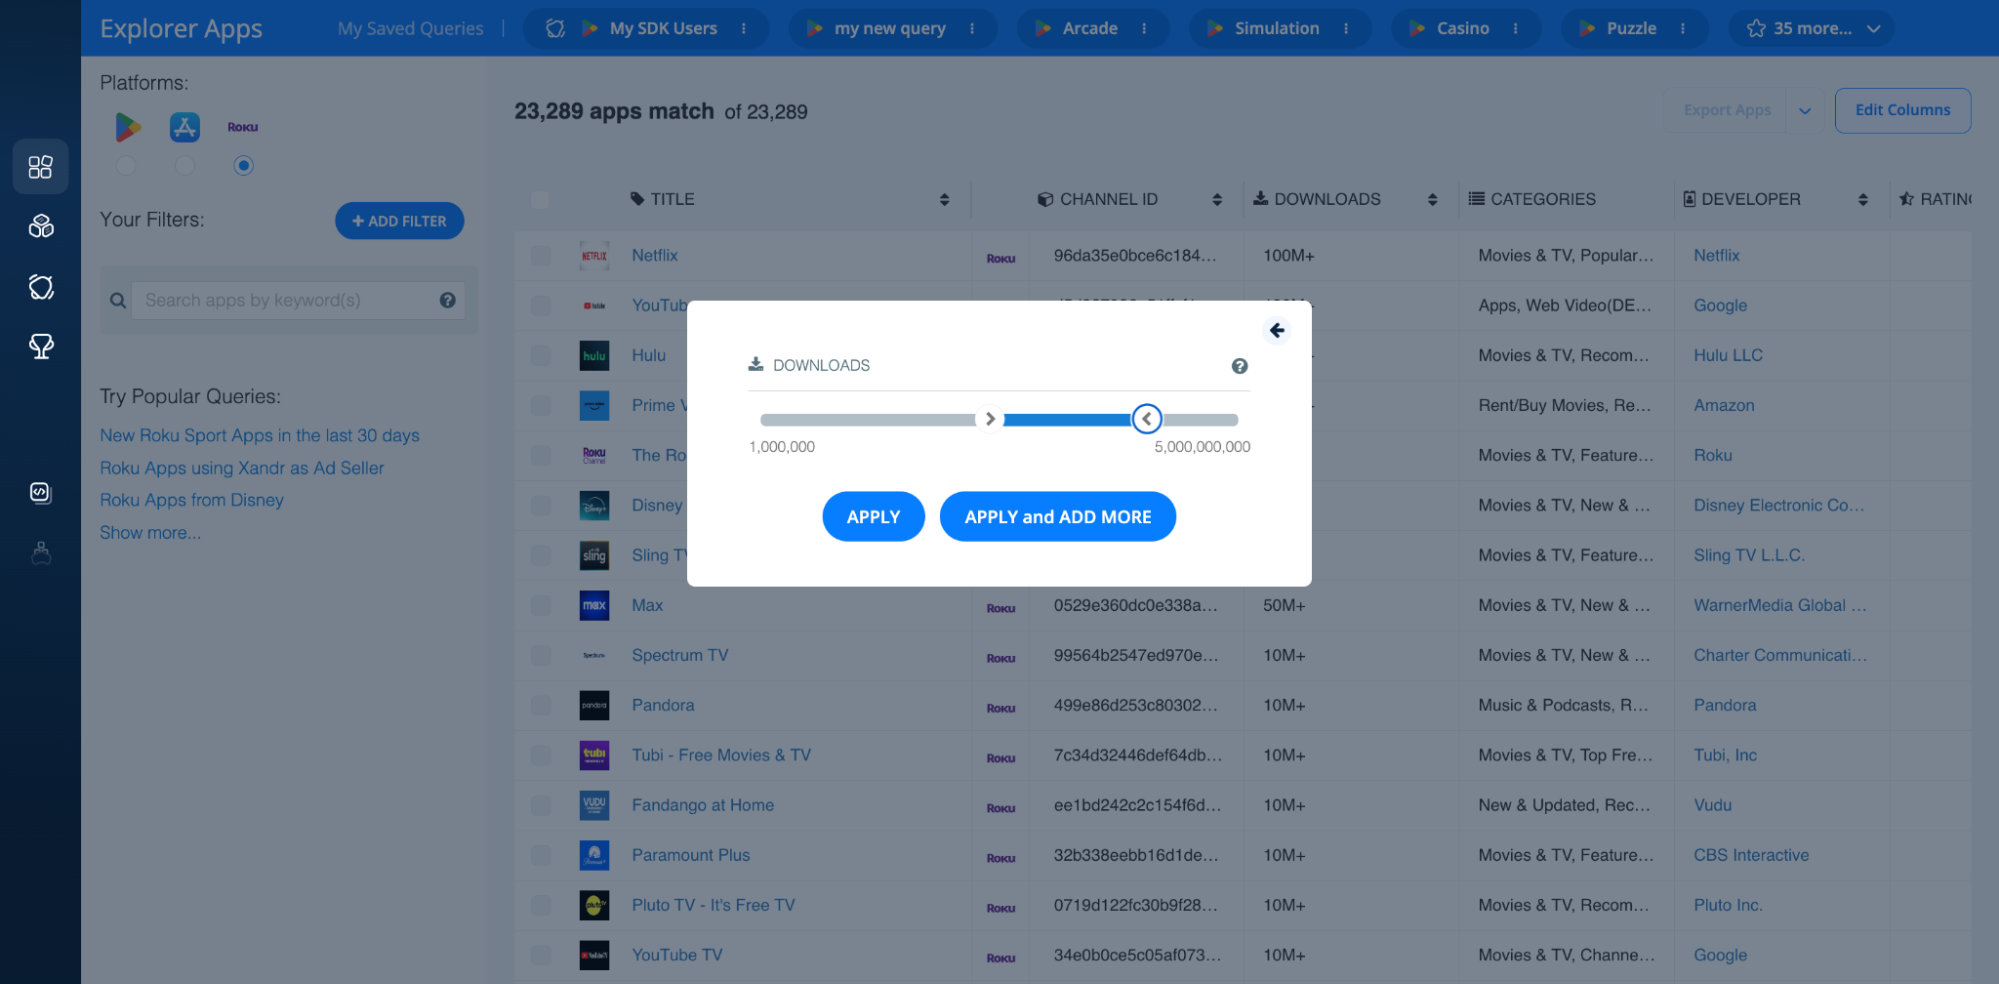Open the Export Apps dropdown arrow
This screenshot has width=1999, height=984.
coord(1805,111)
